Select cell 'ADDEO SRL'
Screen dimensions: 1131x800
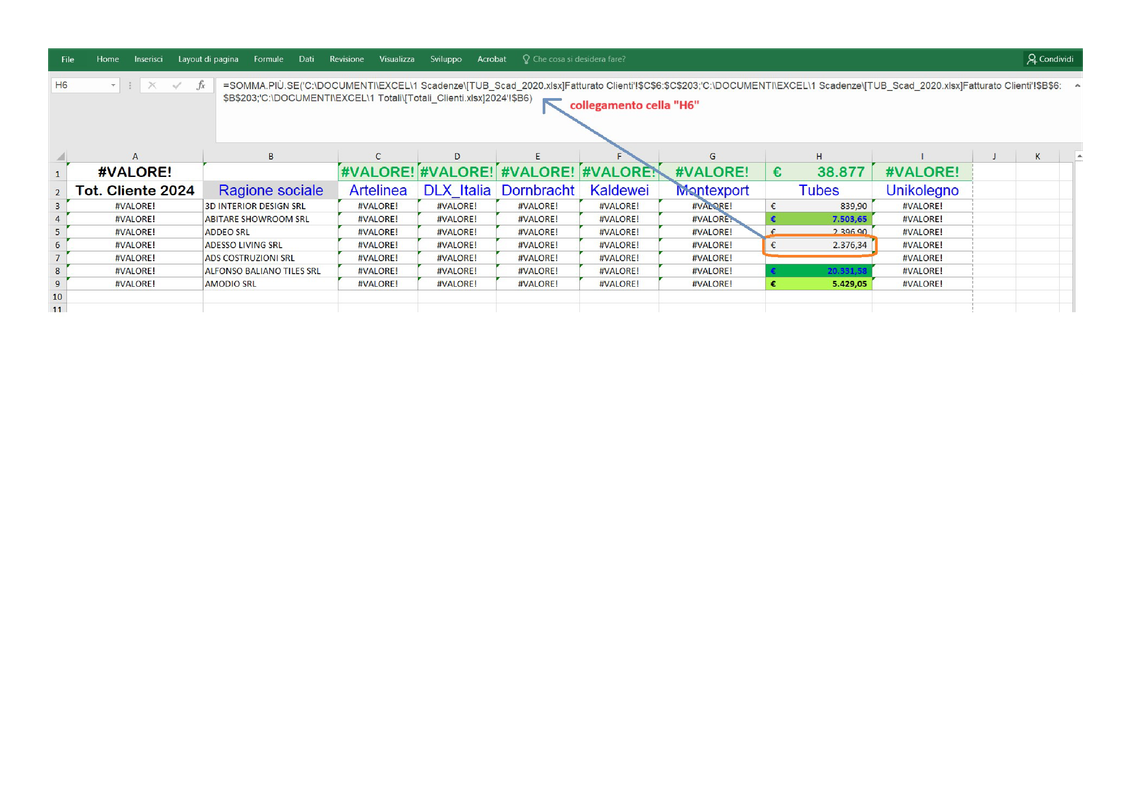click(270, 232)
